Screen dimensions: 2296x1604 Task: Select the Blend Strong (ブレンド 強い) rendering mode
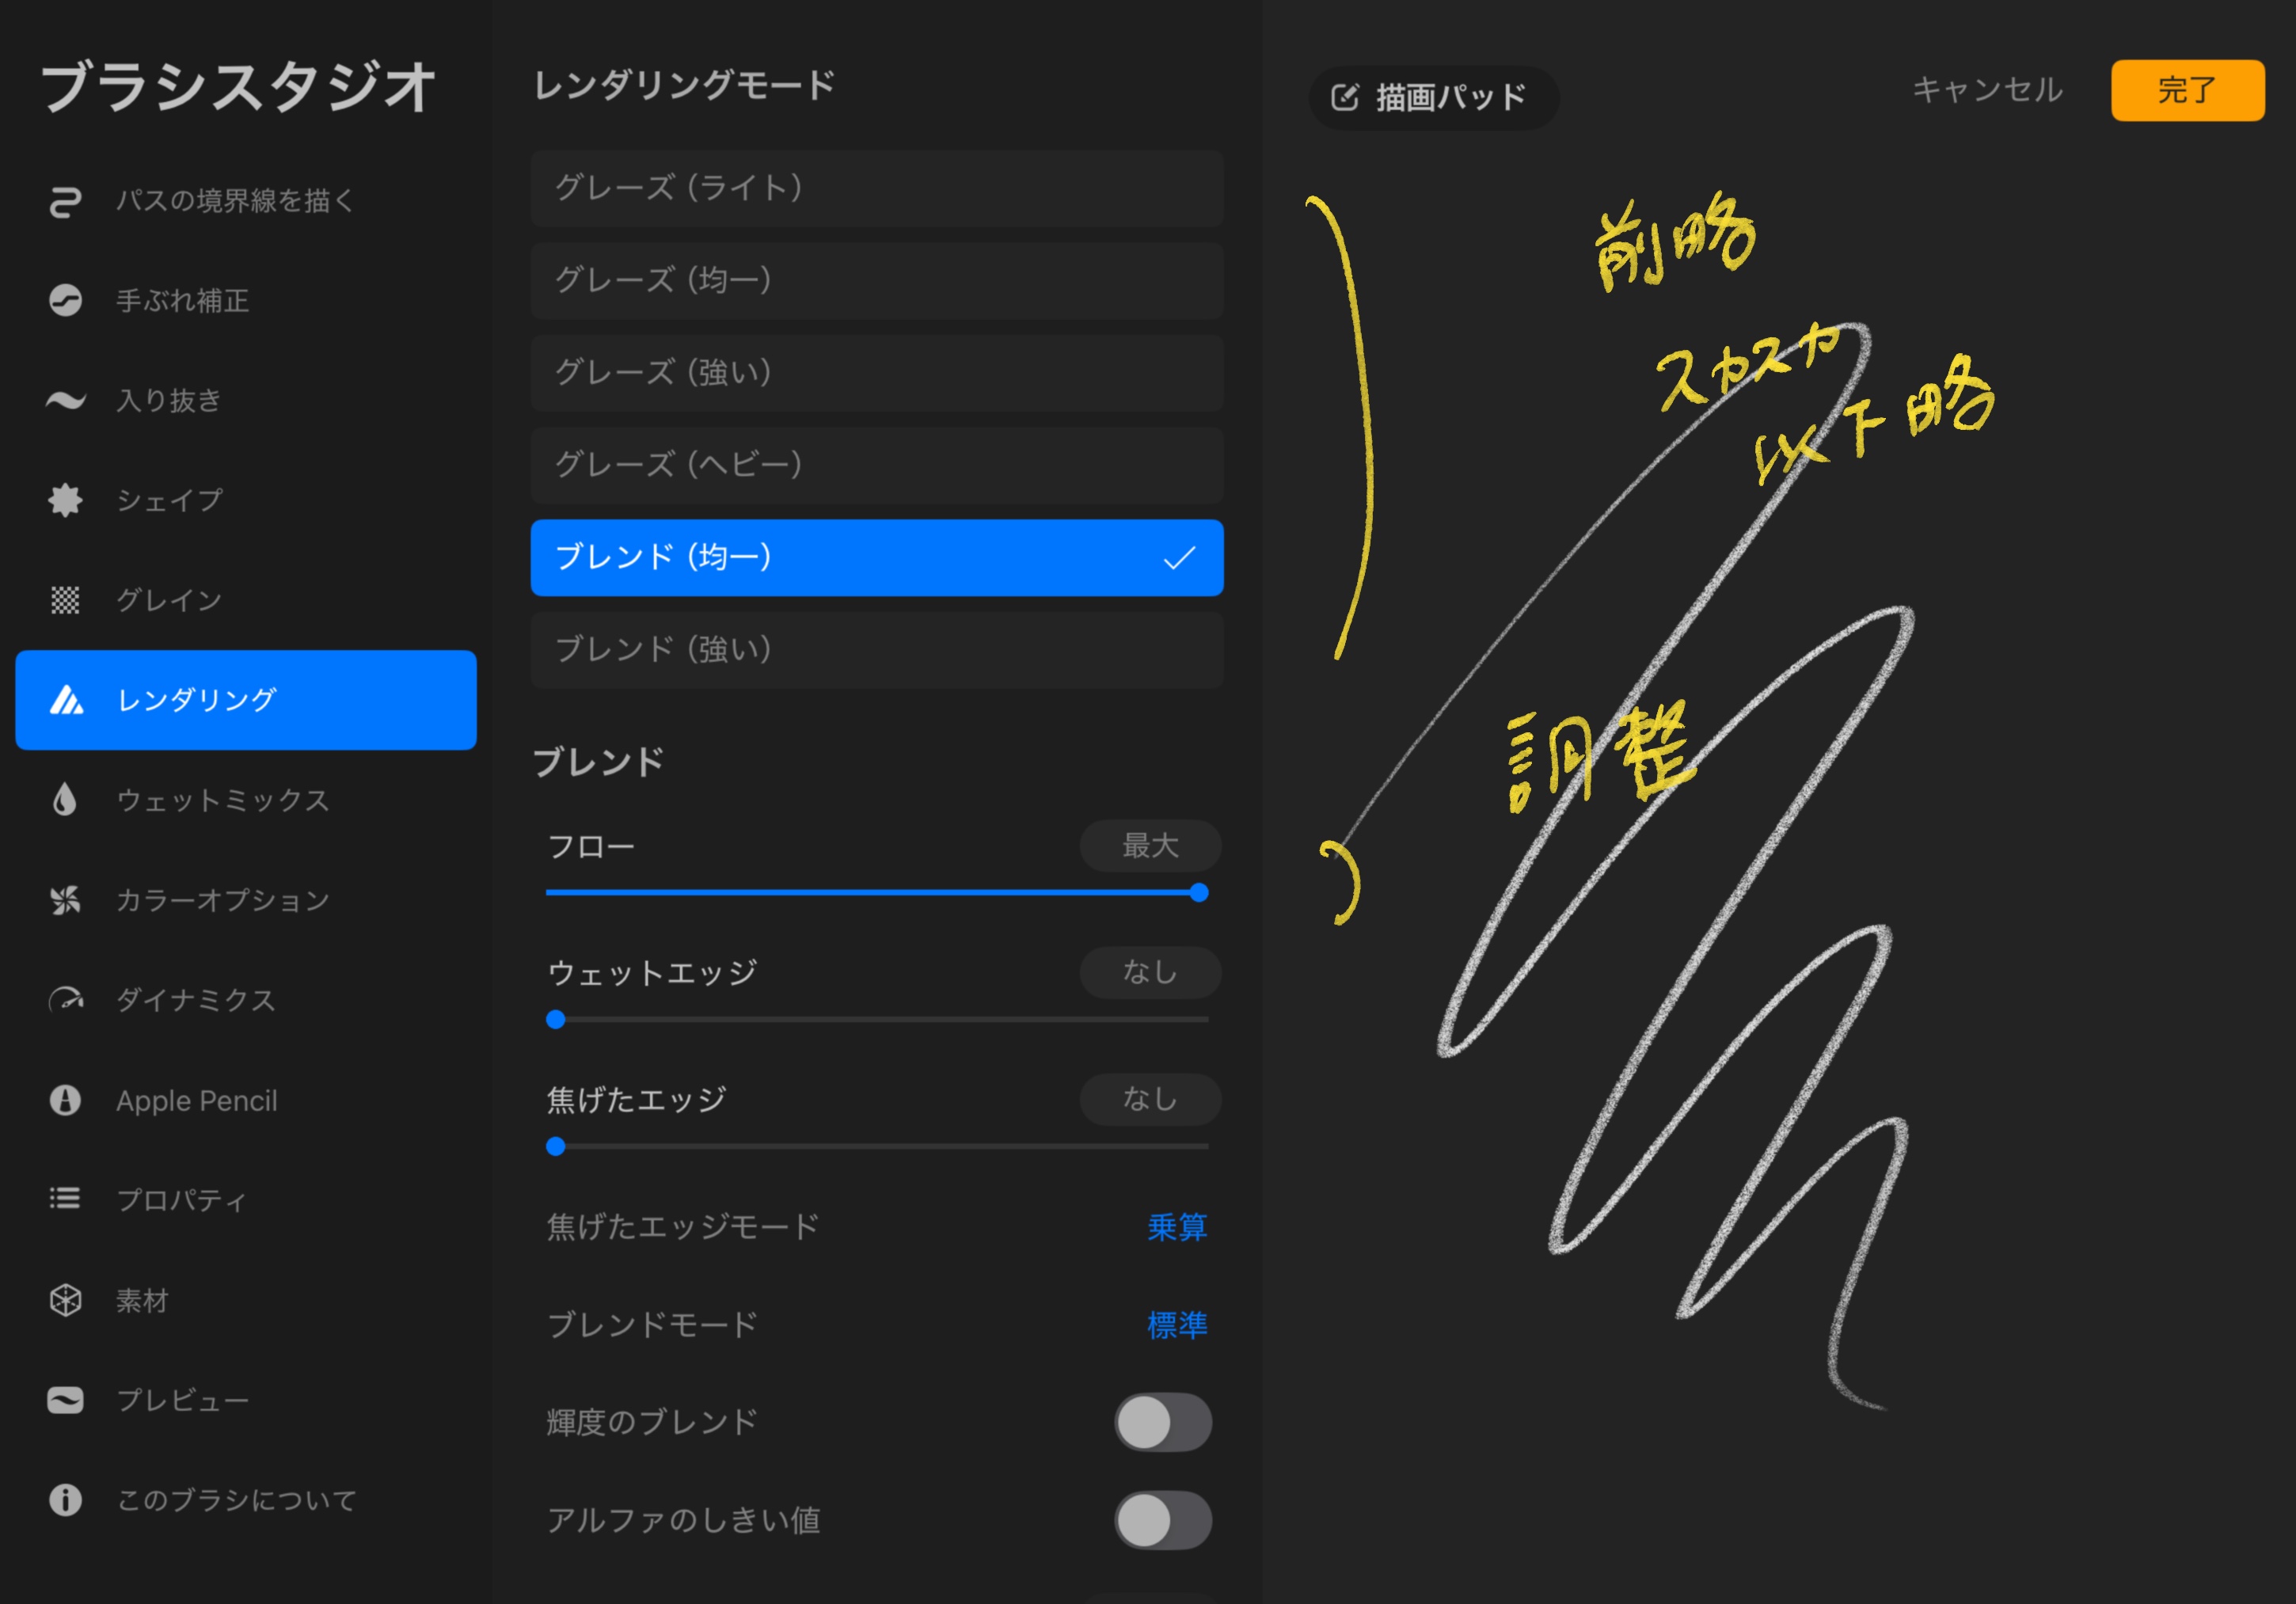[x=876, y=650]
